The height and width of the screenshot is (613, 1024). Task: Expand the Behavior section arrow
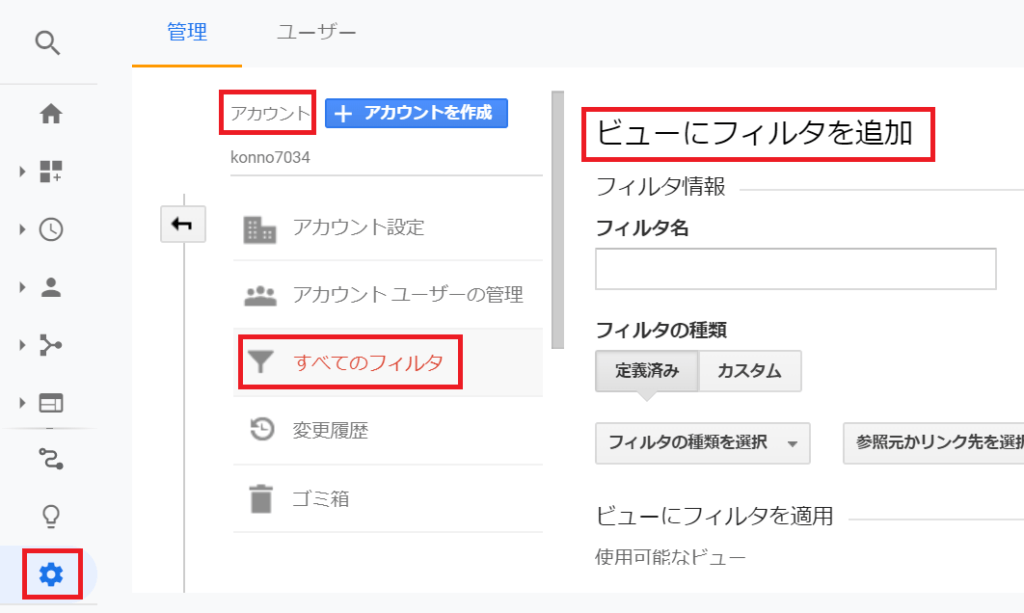[22, 403]
